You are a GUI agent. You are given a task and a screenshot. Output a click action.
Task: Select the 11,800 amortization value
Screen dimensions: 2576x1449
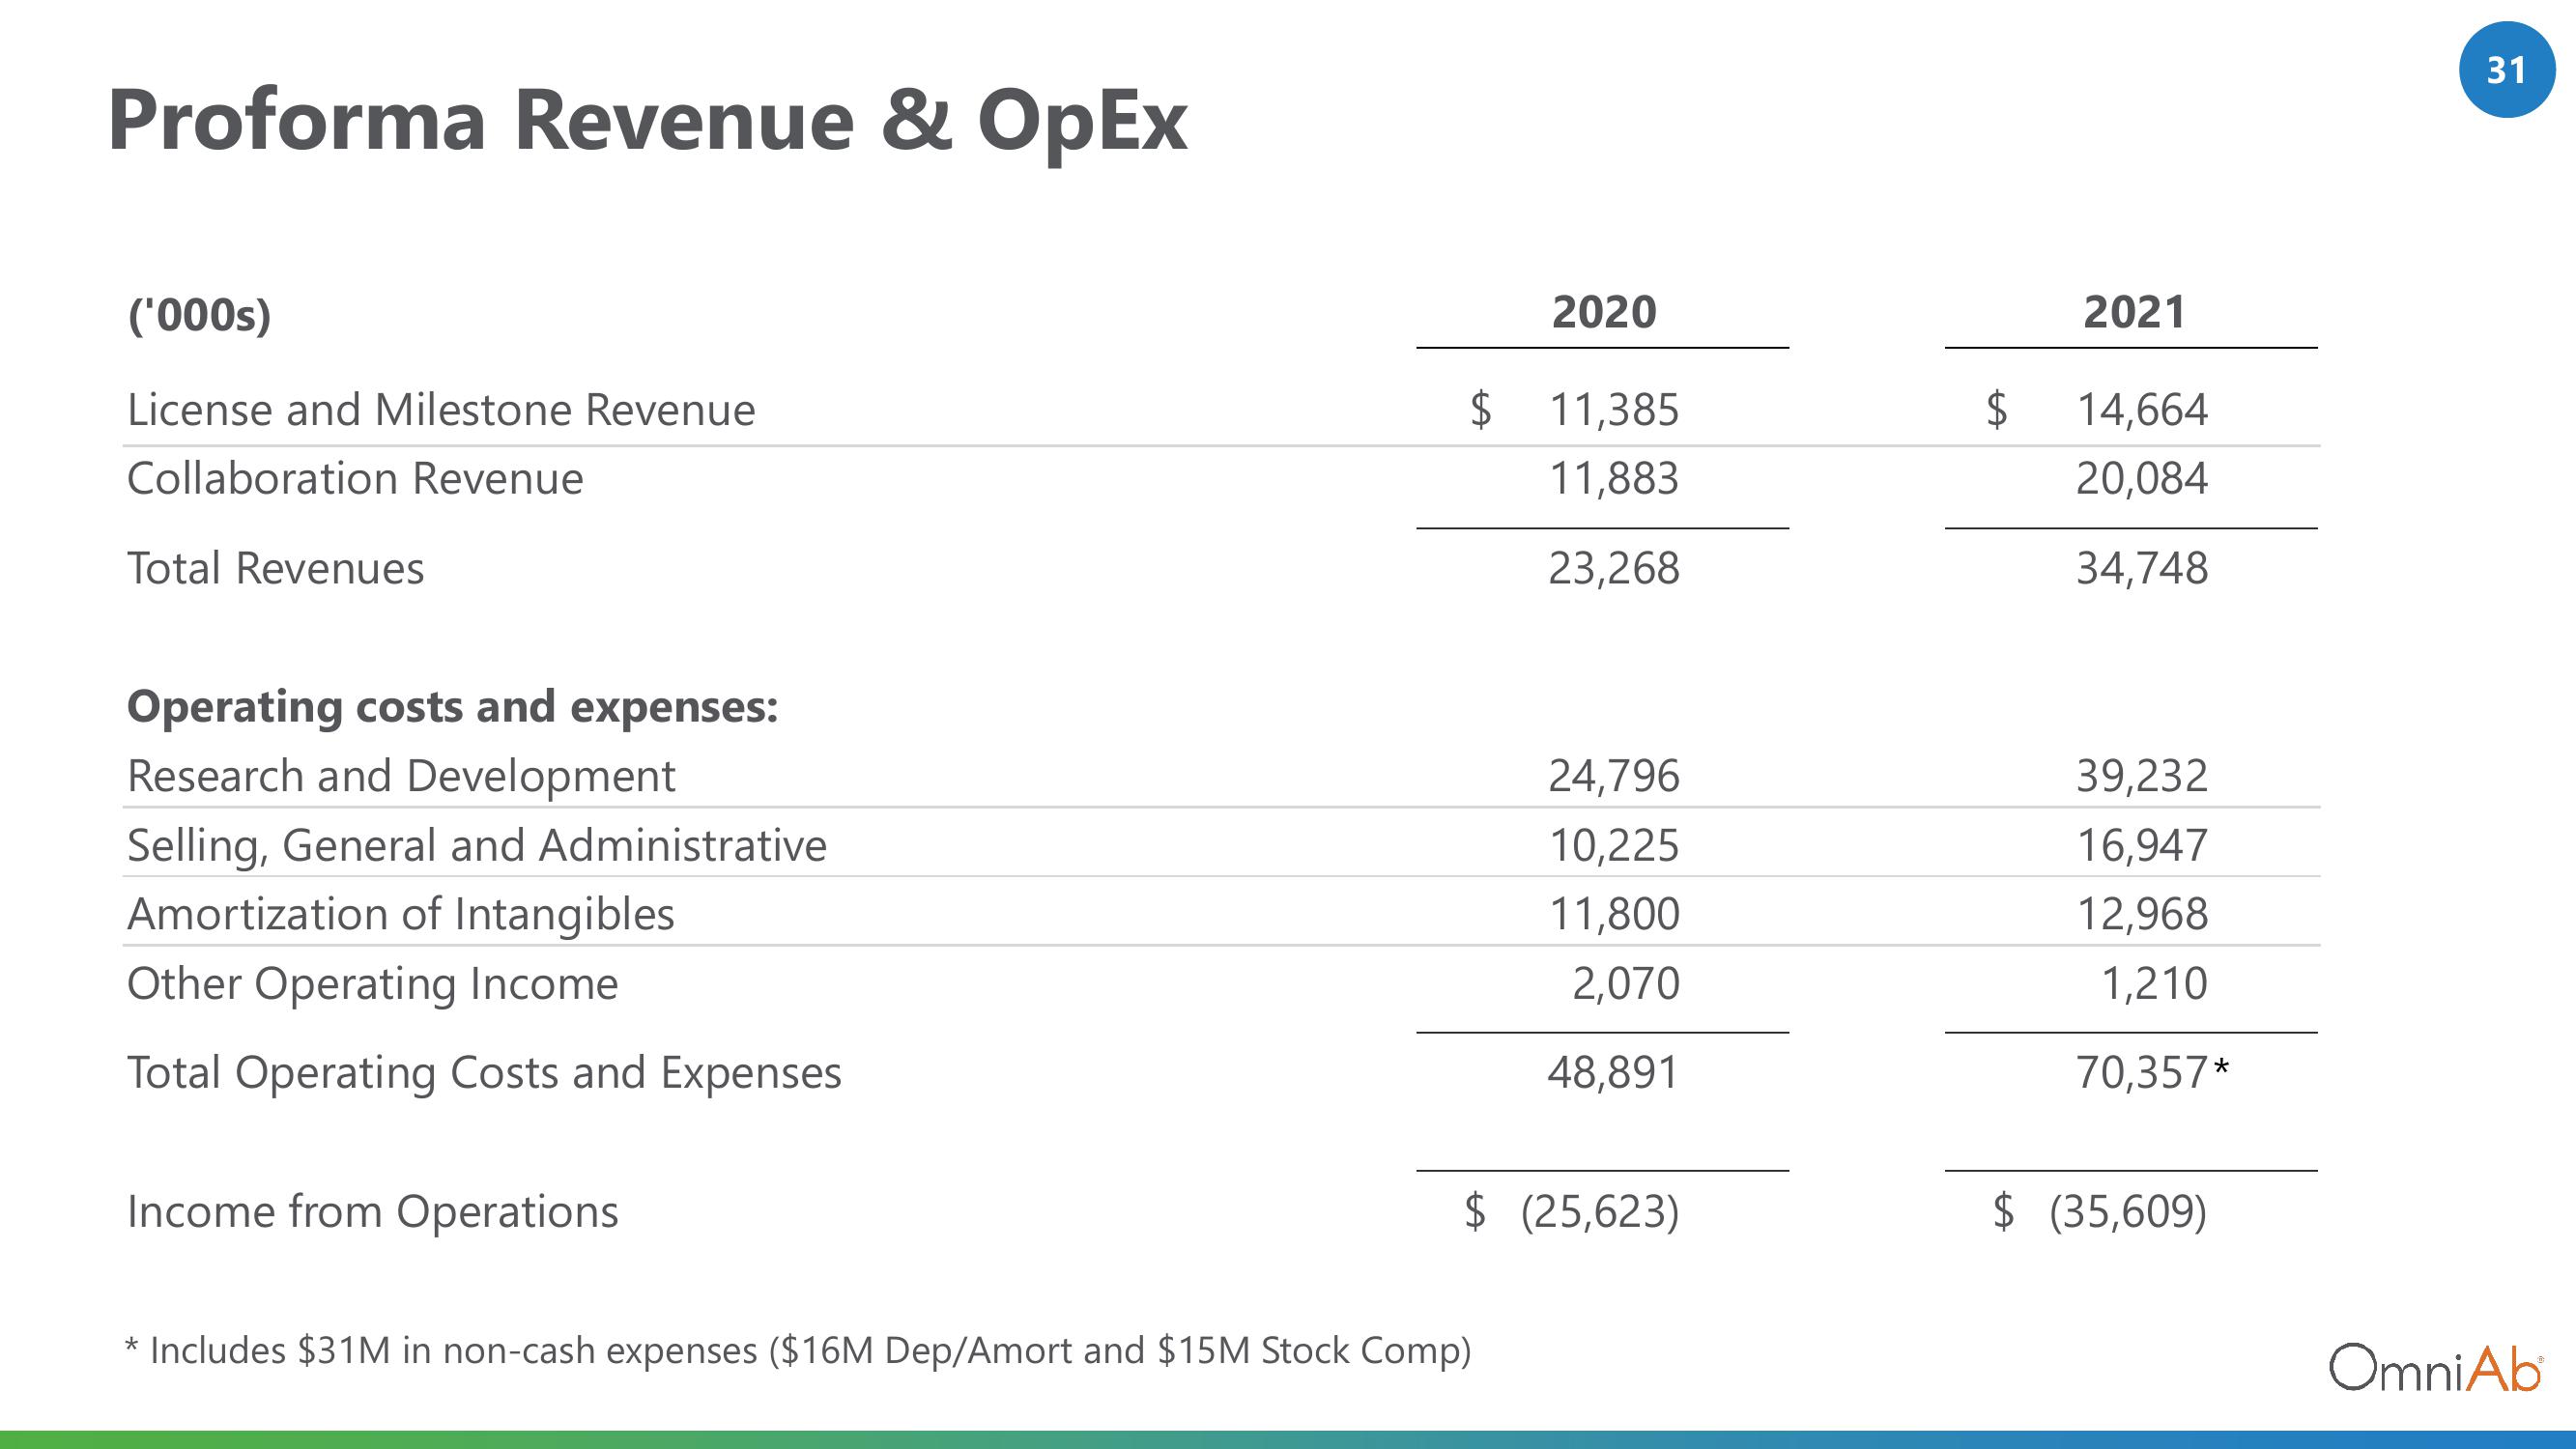coord(1614,914)
